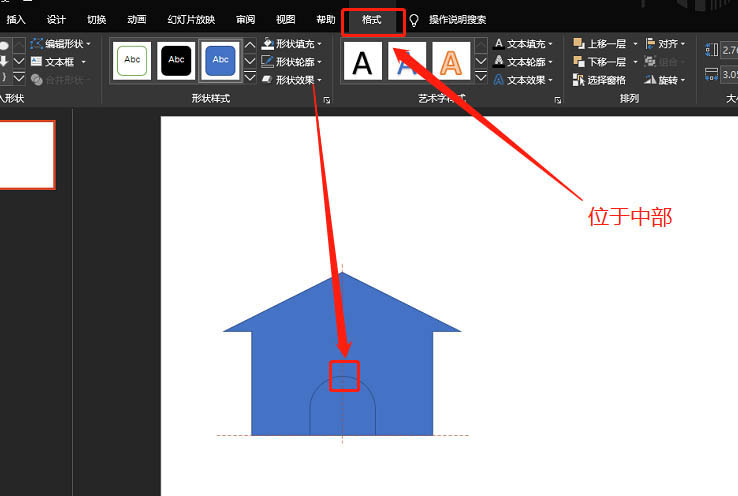Open the 文本填充 dropdown arrow
This screenshot has width=738, height=496.
click(550, 44)
